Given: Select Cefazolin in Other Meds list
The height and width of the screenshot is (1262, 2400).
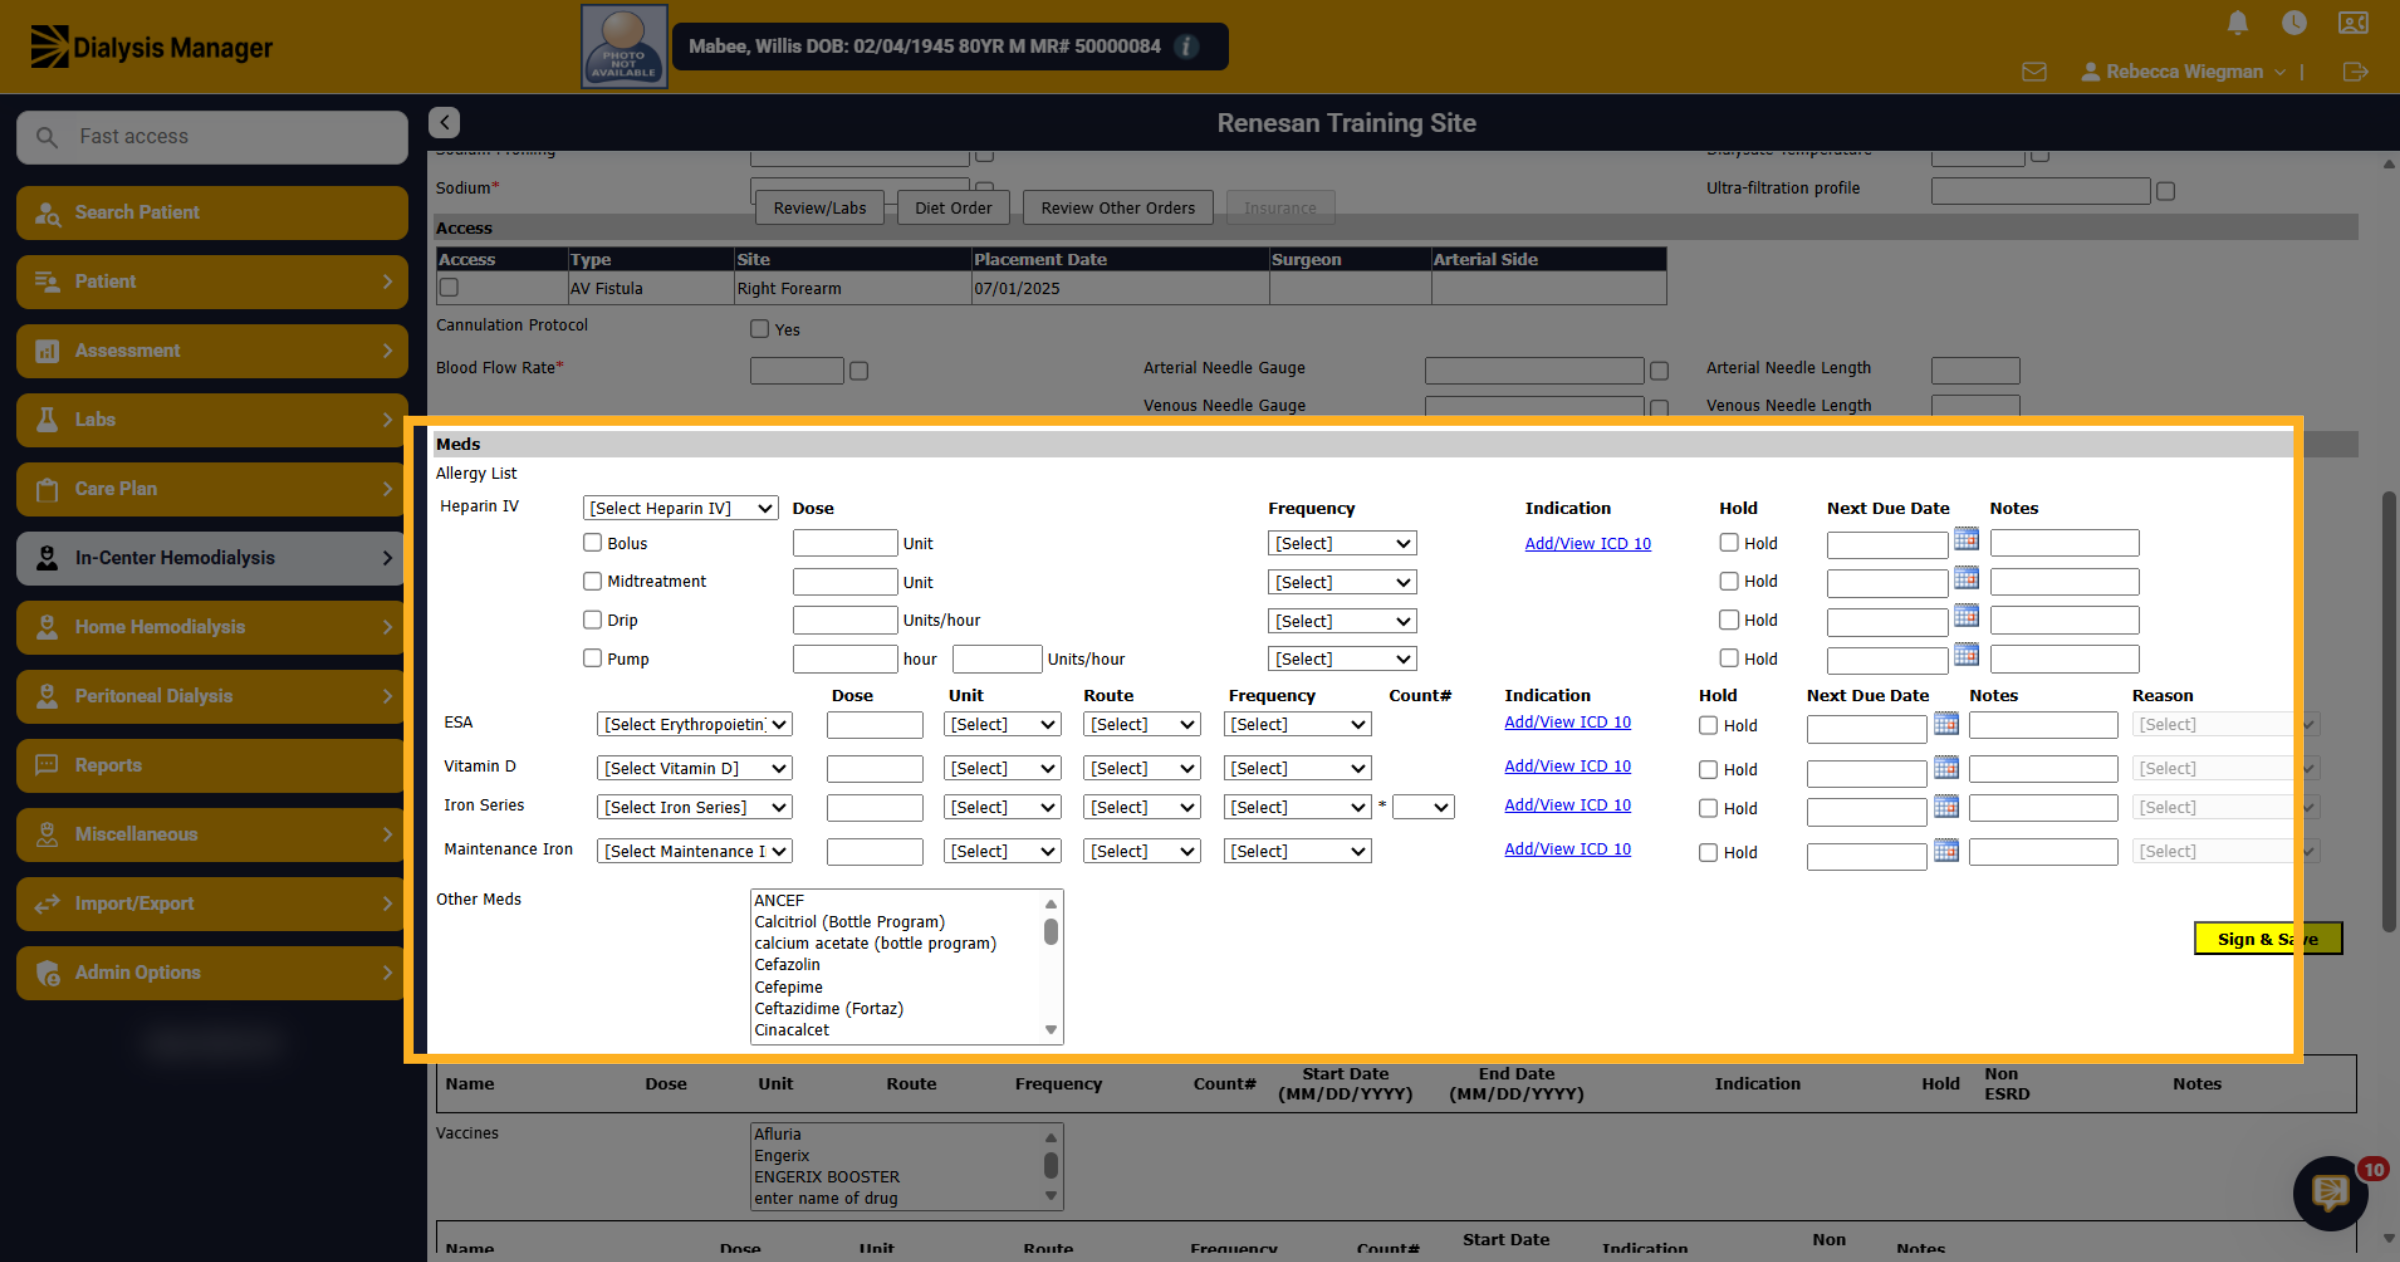Looking at the screenshot, I should (787, 964).
